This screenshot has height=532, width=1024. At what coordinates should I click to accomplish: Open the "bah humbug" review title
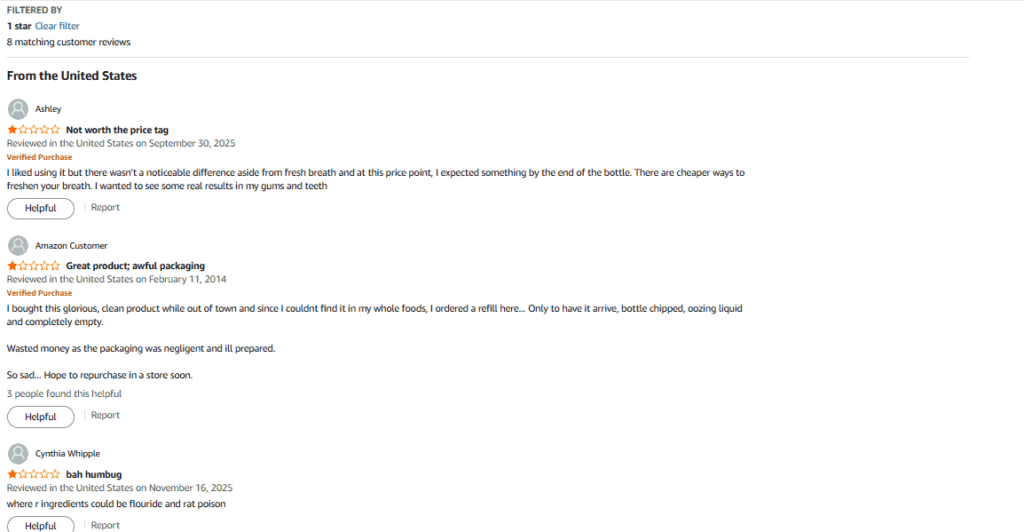94,474
